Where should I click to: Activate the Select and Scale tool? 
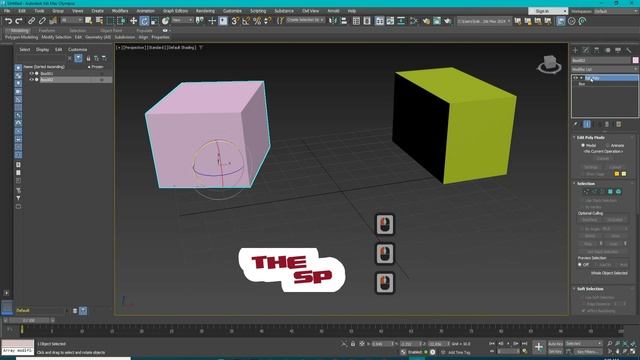[155, 21]
